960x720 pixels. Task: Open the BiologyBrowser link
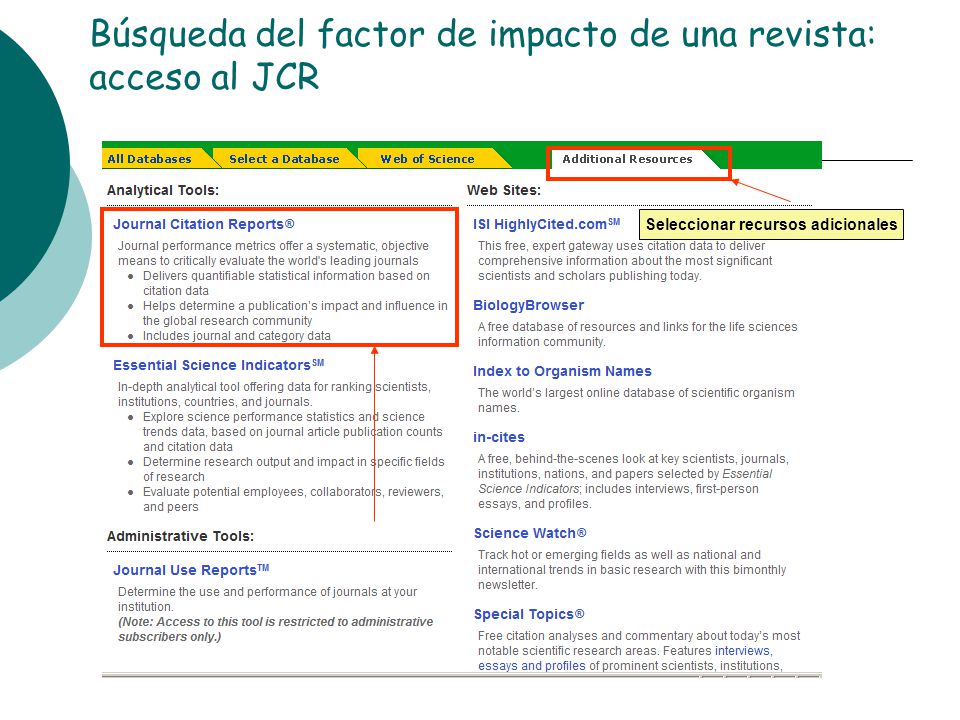[528, 305]
